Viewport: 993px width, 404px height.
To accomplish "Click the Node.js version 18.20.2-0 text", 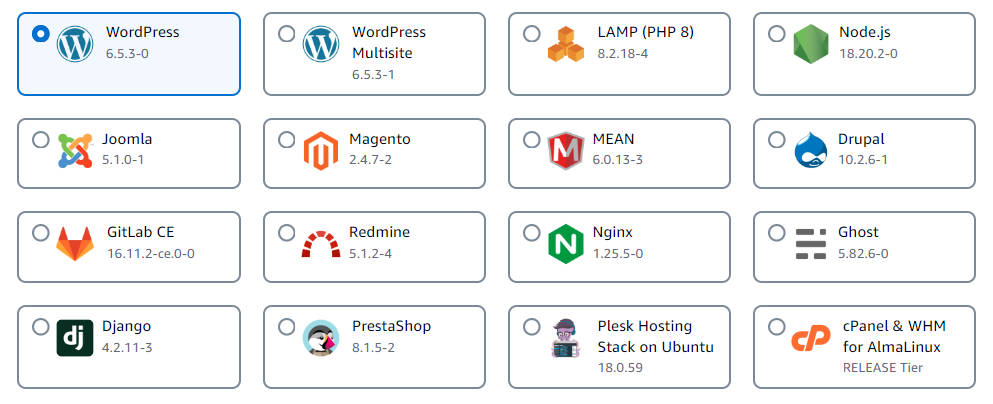I will coord(868,53).
